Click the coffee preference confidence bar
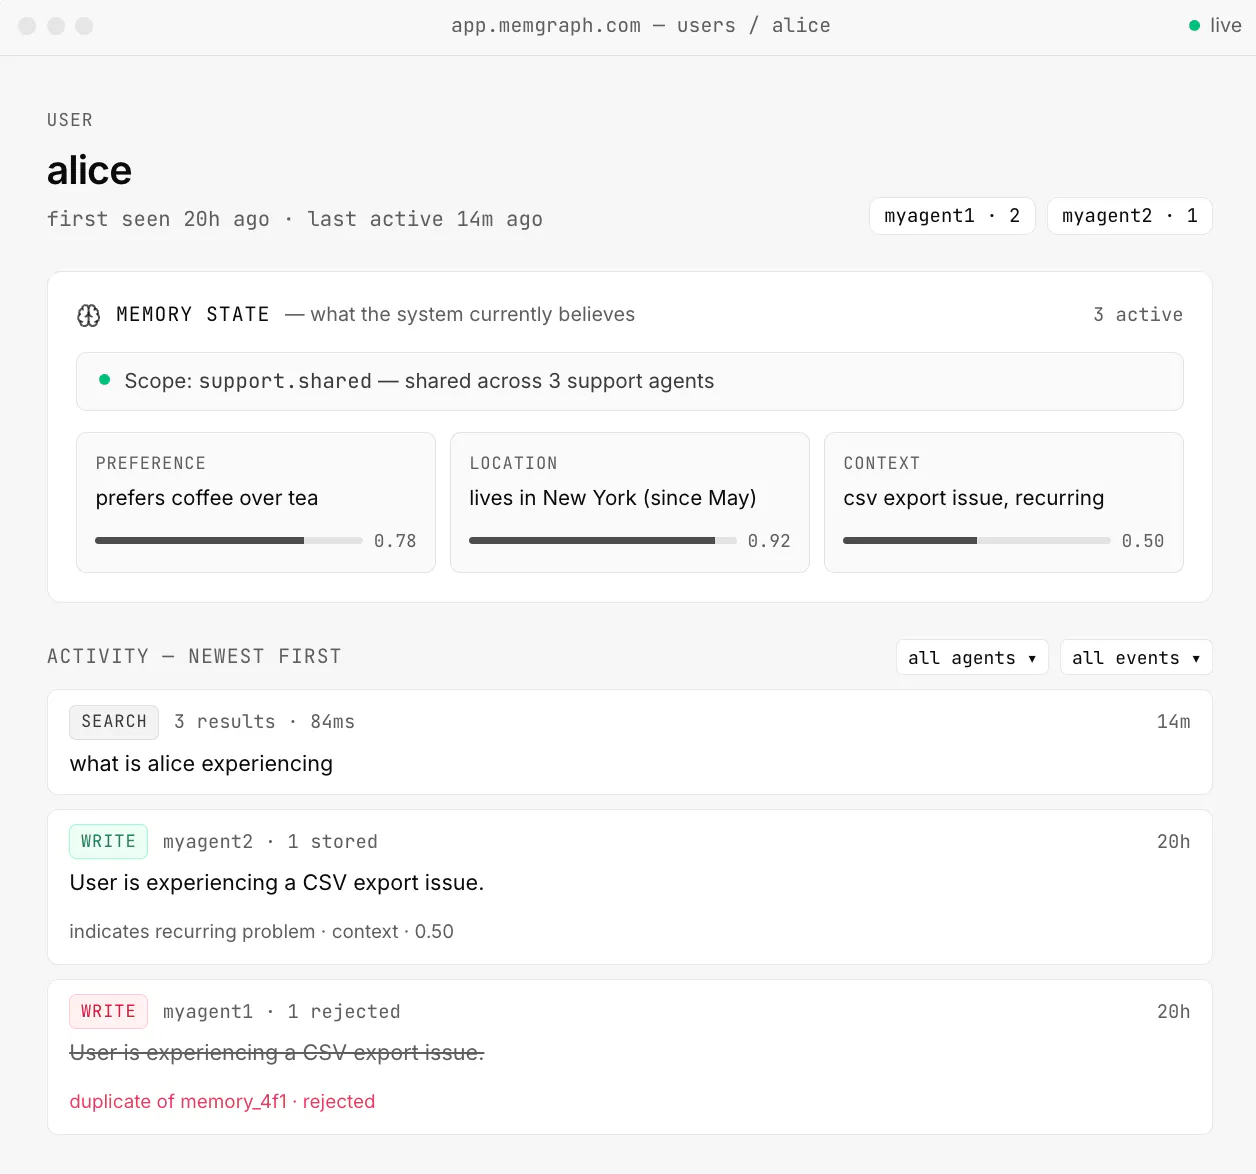This screenshot has width=1256, height=1174. (229, 540)
